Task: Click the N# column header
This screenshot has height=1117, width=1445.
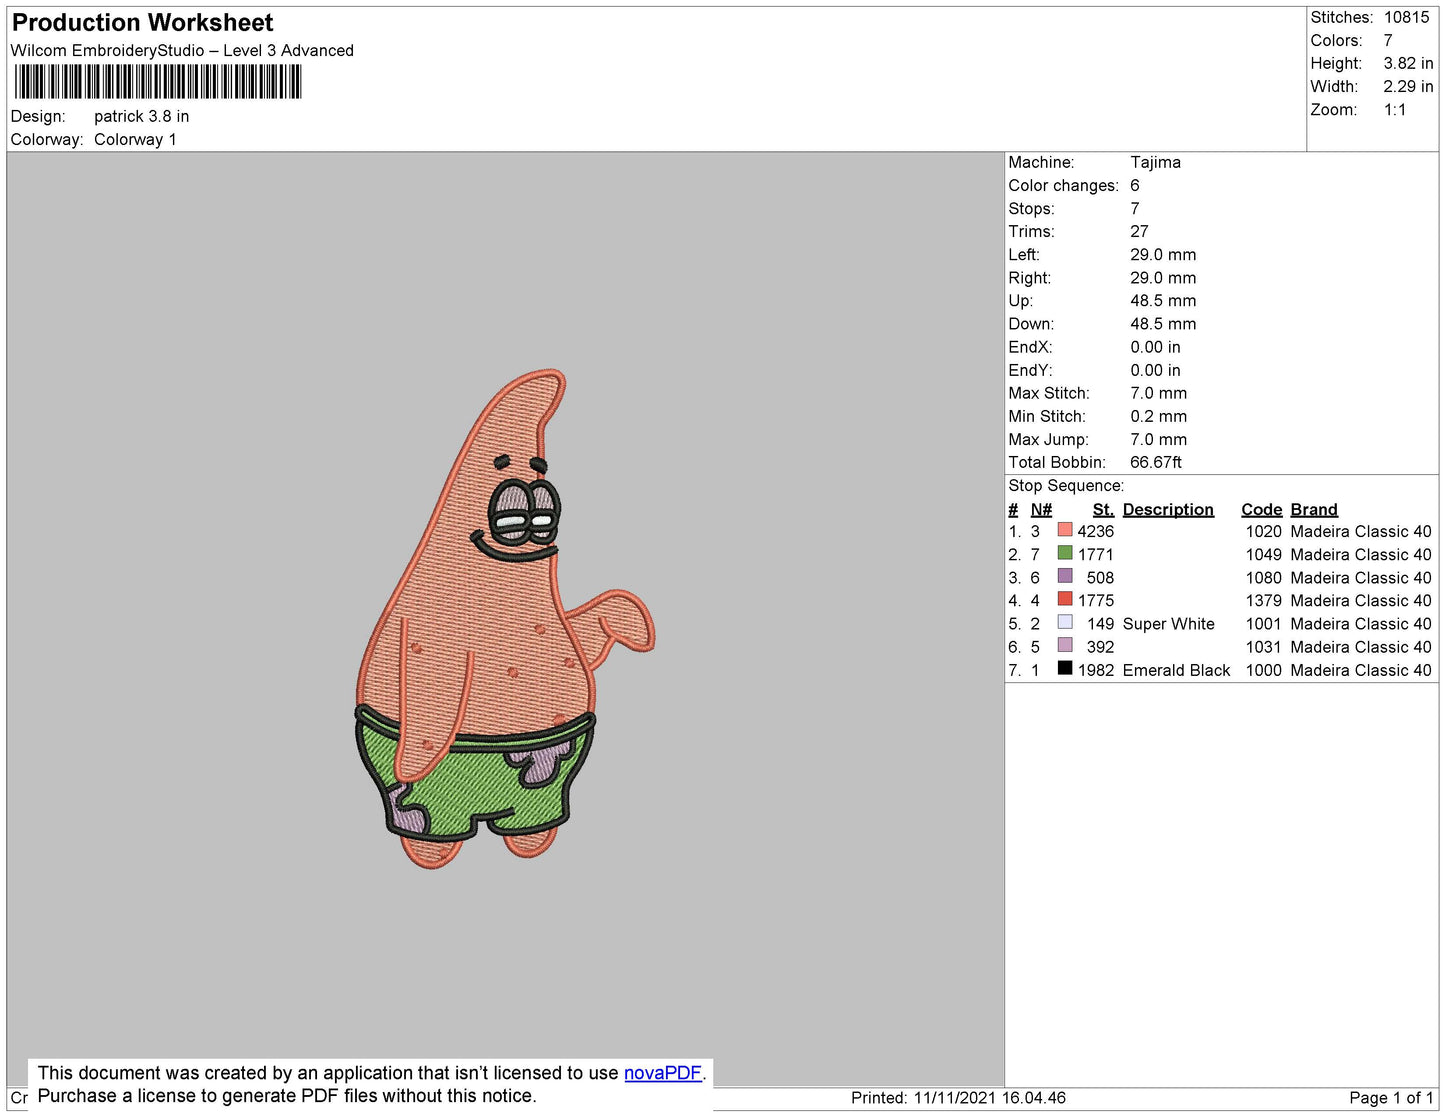Action: pyautogui.click(x=1041, y=509)
